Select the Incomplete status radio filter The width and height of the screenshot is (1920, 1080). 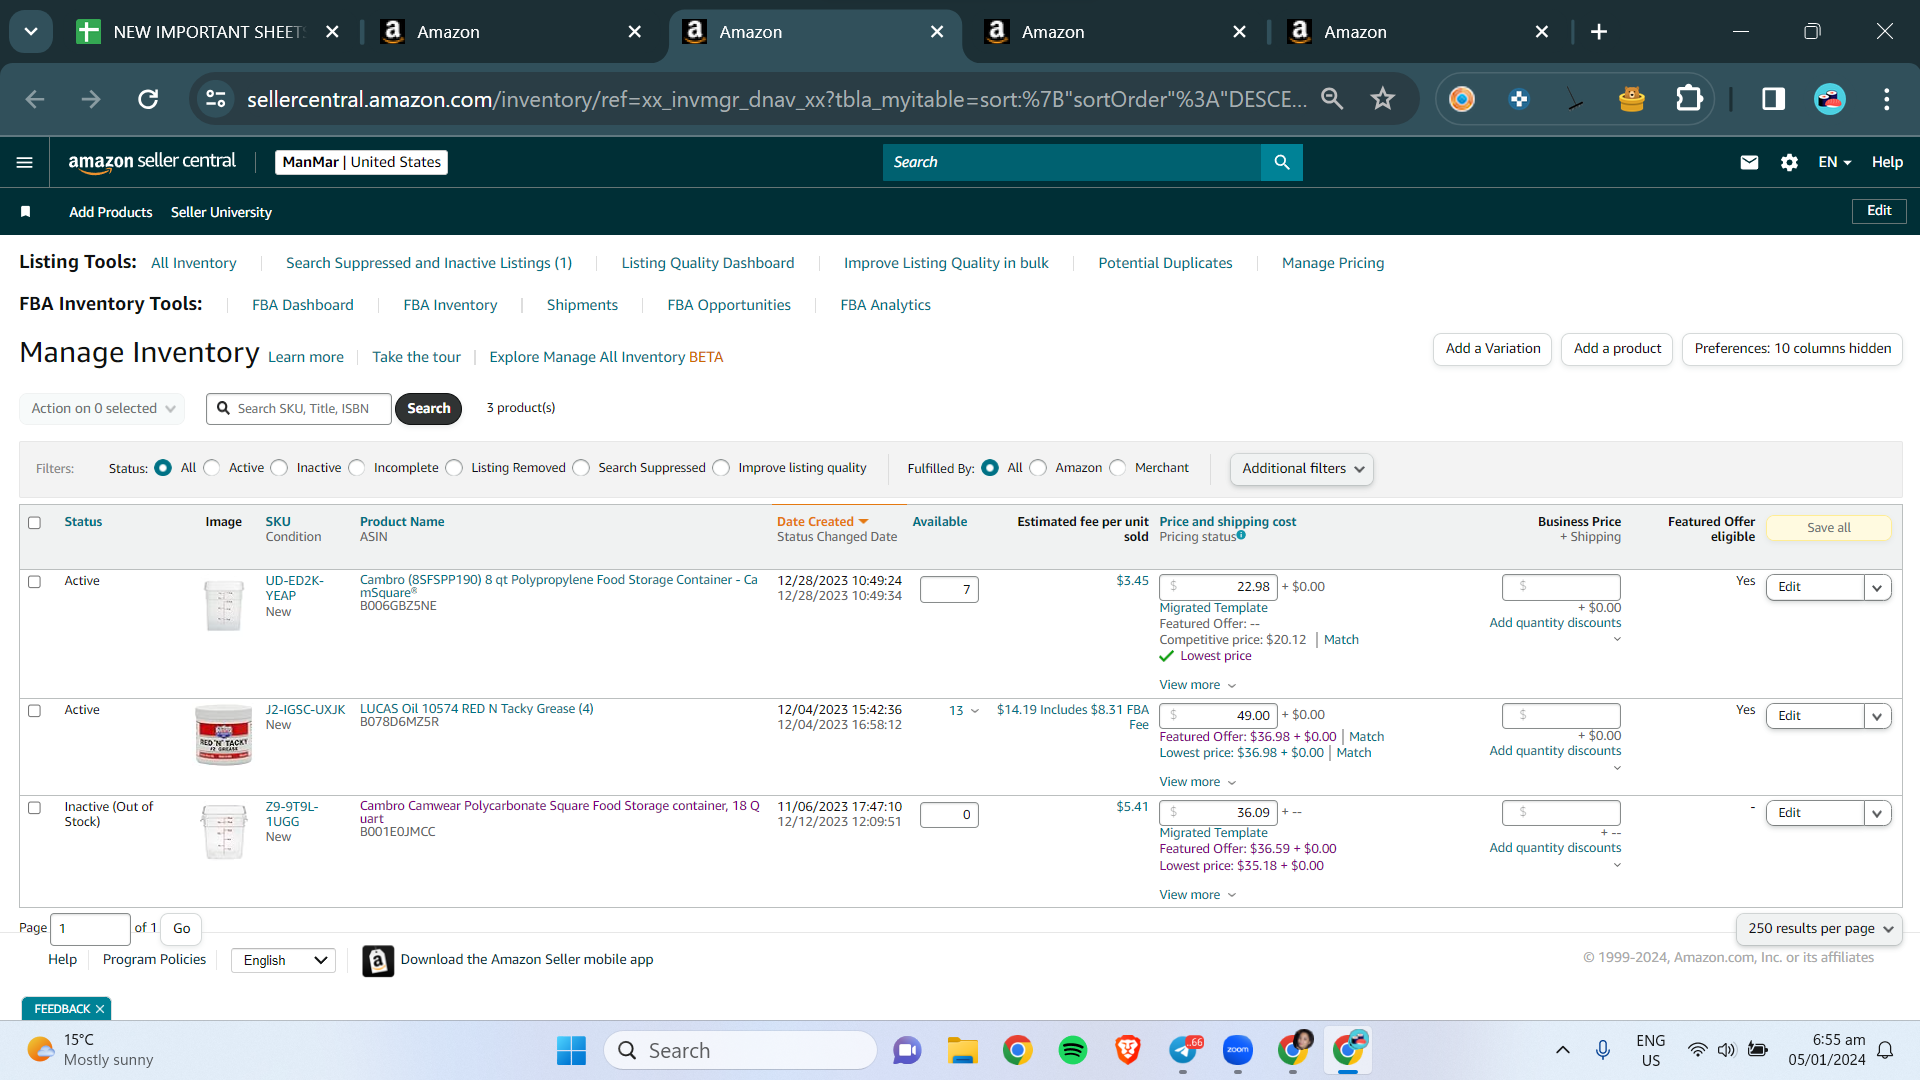point(357,468)
